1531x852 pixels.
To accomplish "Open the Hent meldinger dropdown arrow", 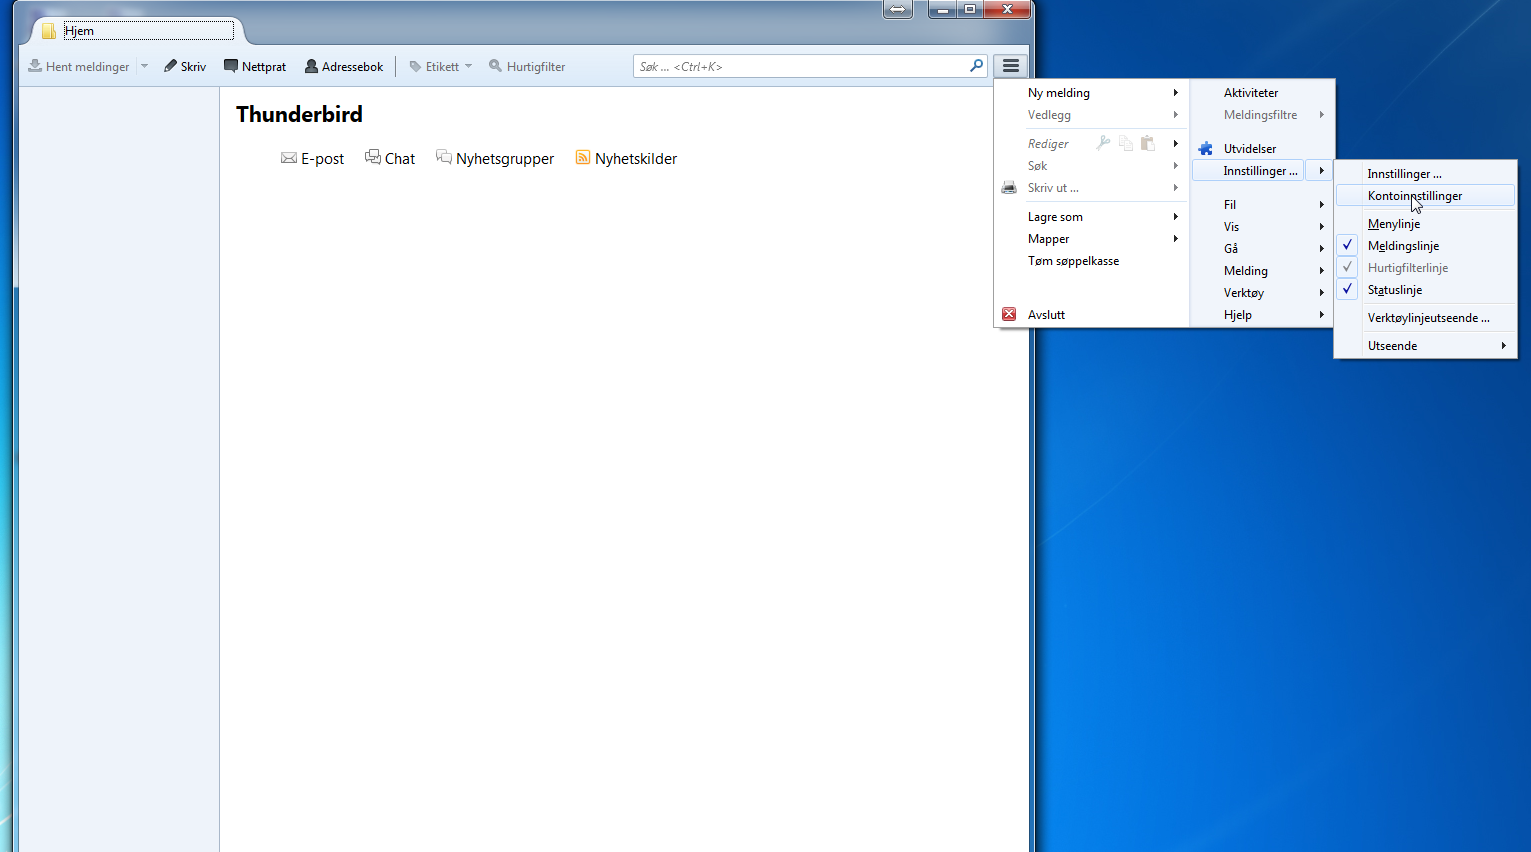I will pos(144,66).
